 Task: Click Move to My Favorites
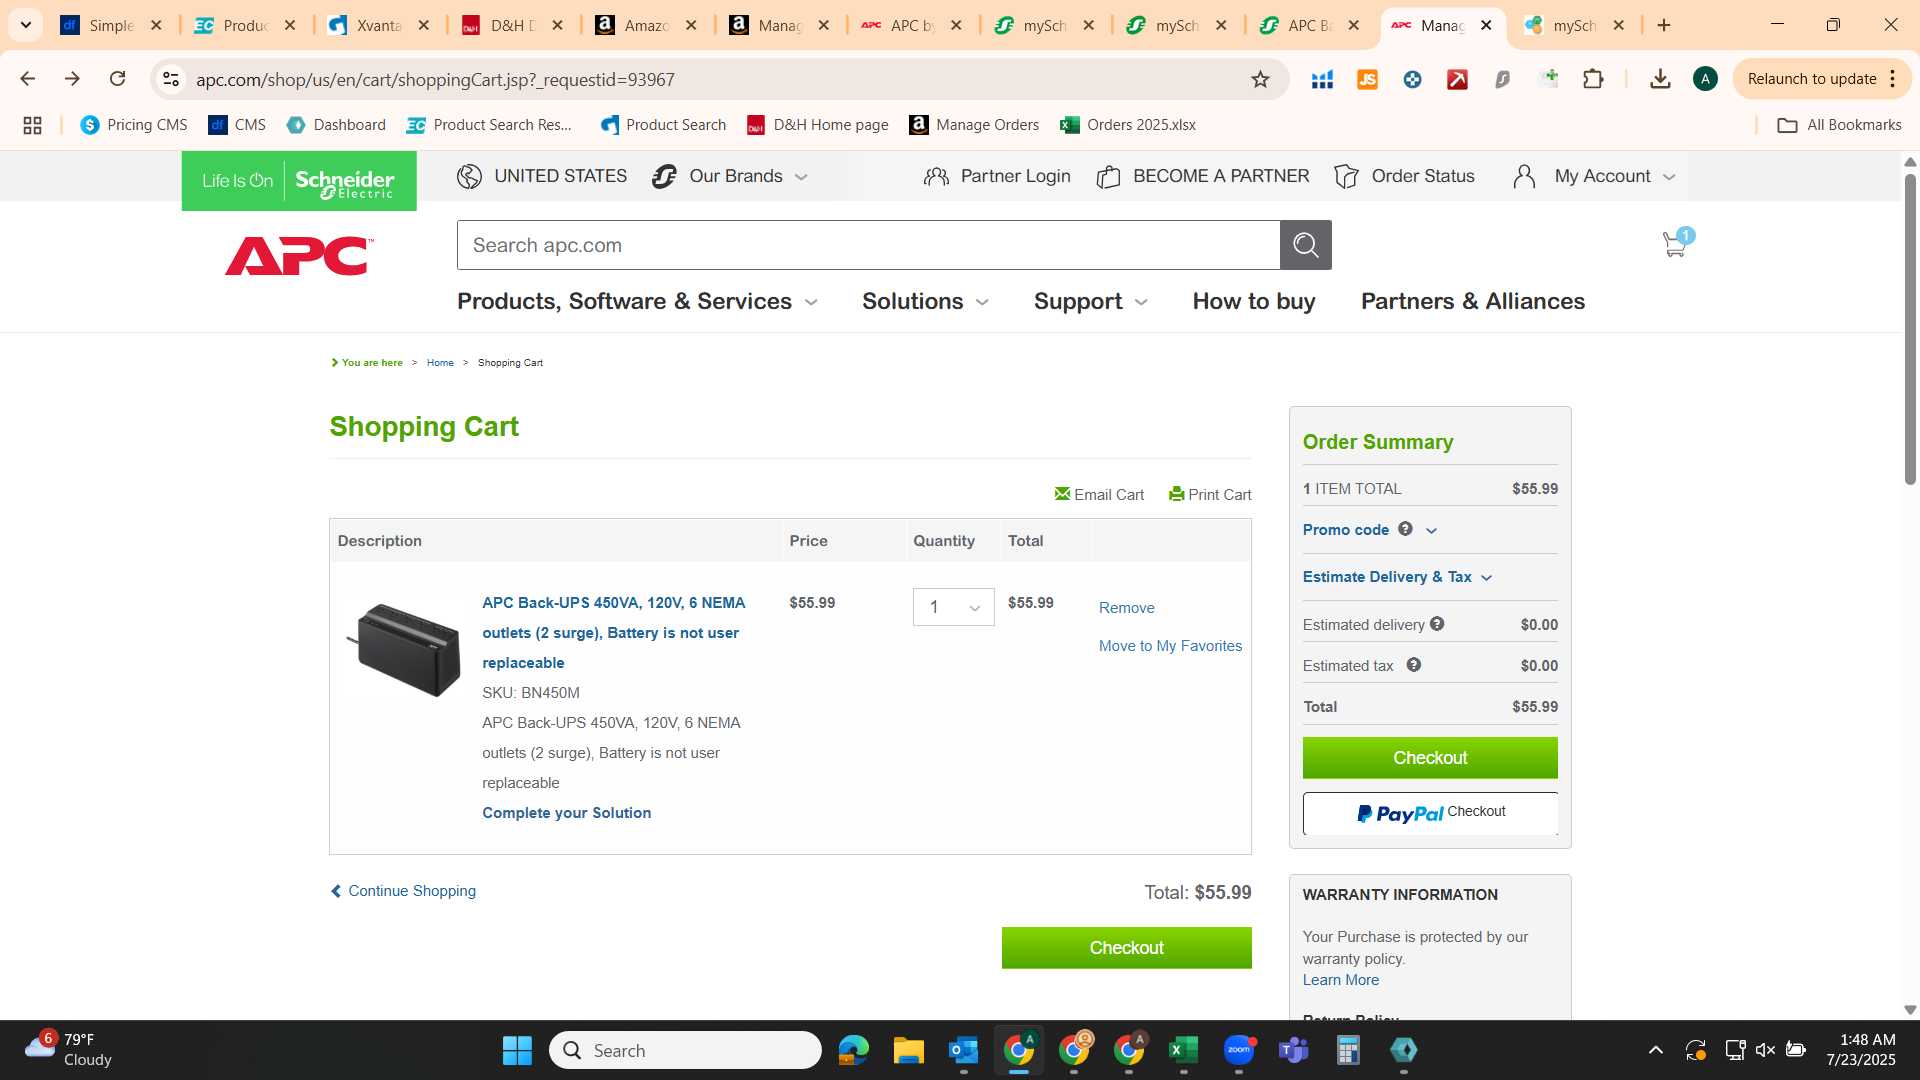pos(1170,646)
